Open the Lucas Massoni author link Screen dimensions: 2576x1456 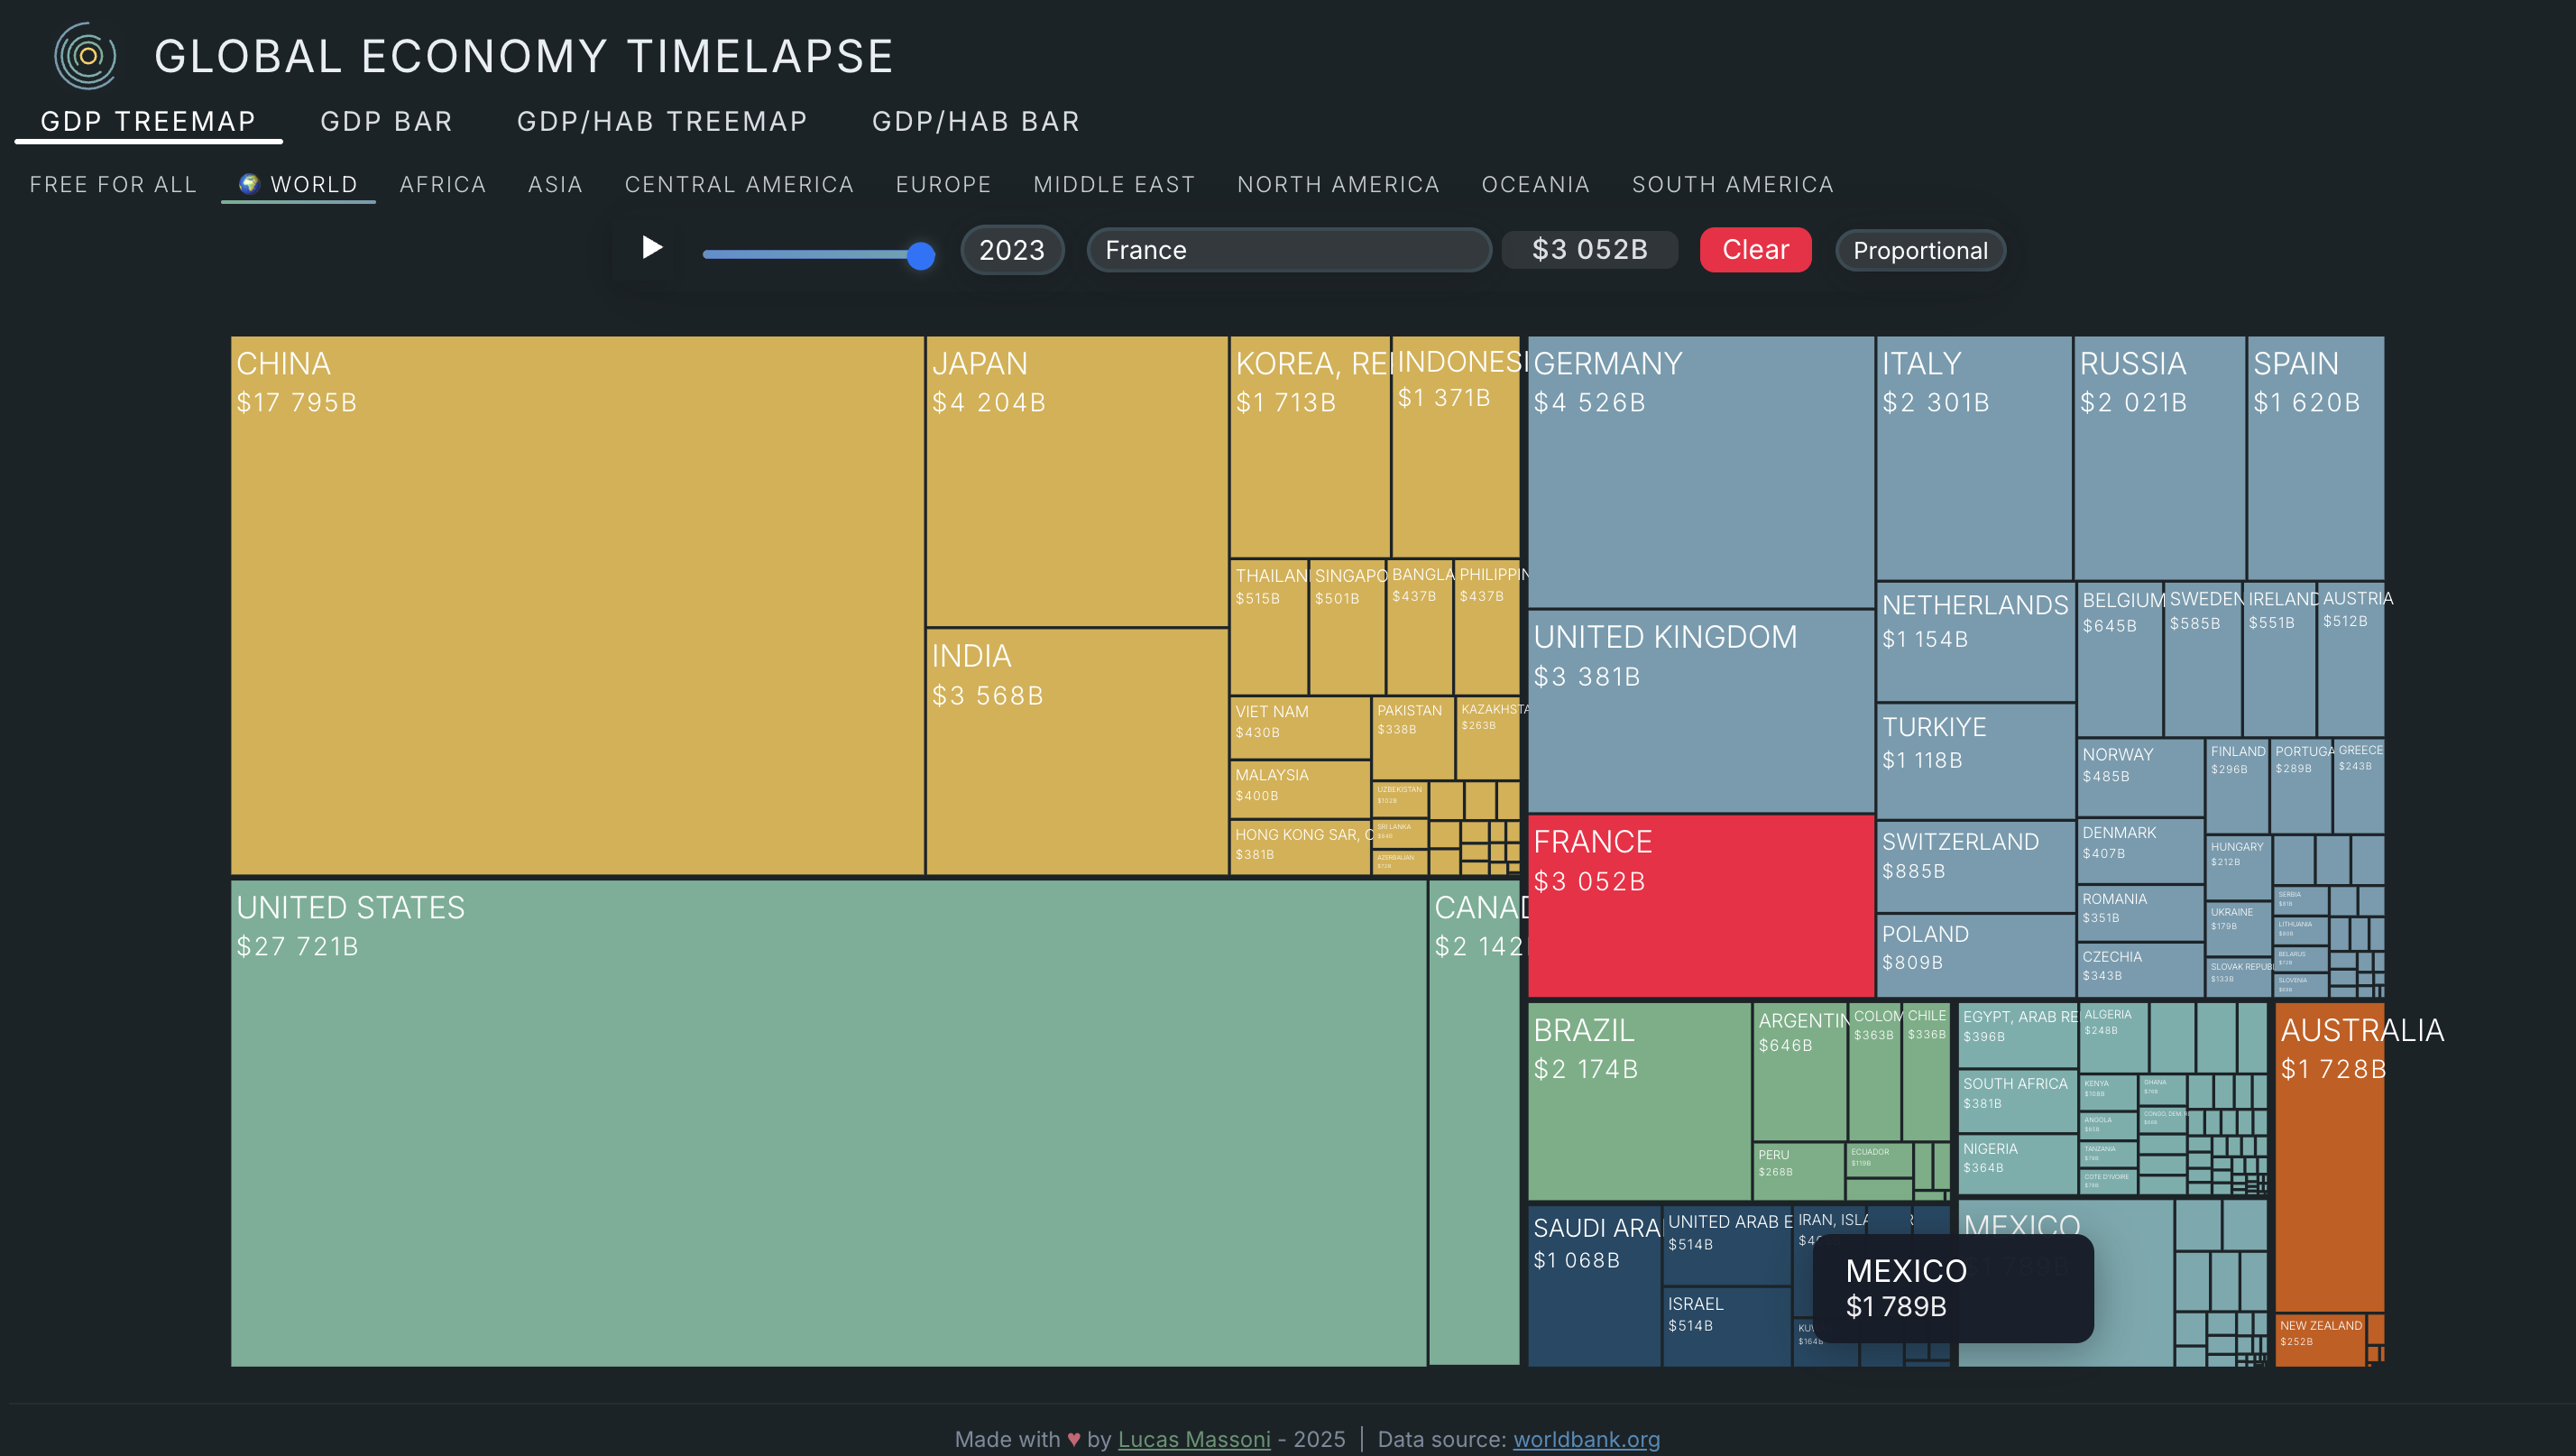(1193, 1438)
